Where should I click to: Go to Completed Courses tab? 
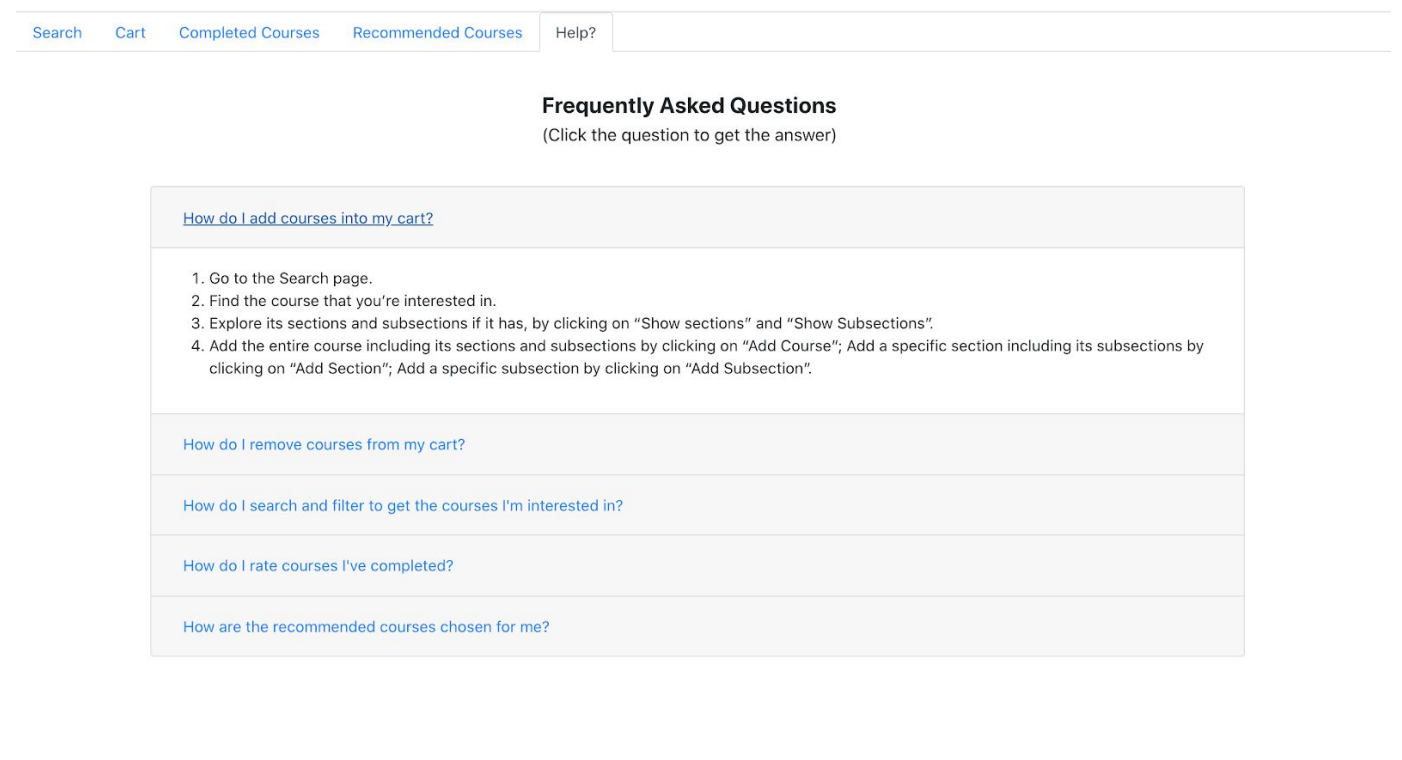(249, 33)
